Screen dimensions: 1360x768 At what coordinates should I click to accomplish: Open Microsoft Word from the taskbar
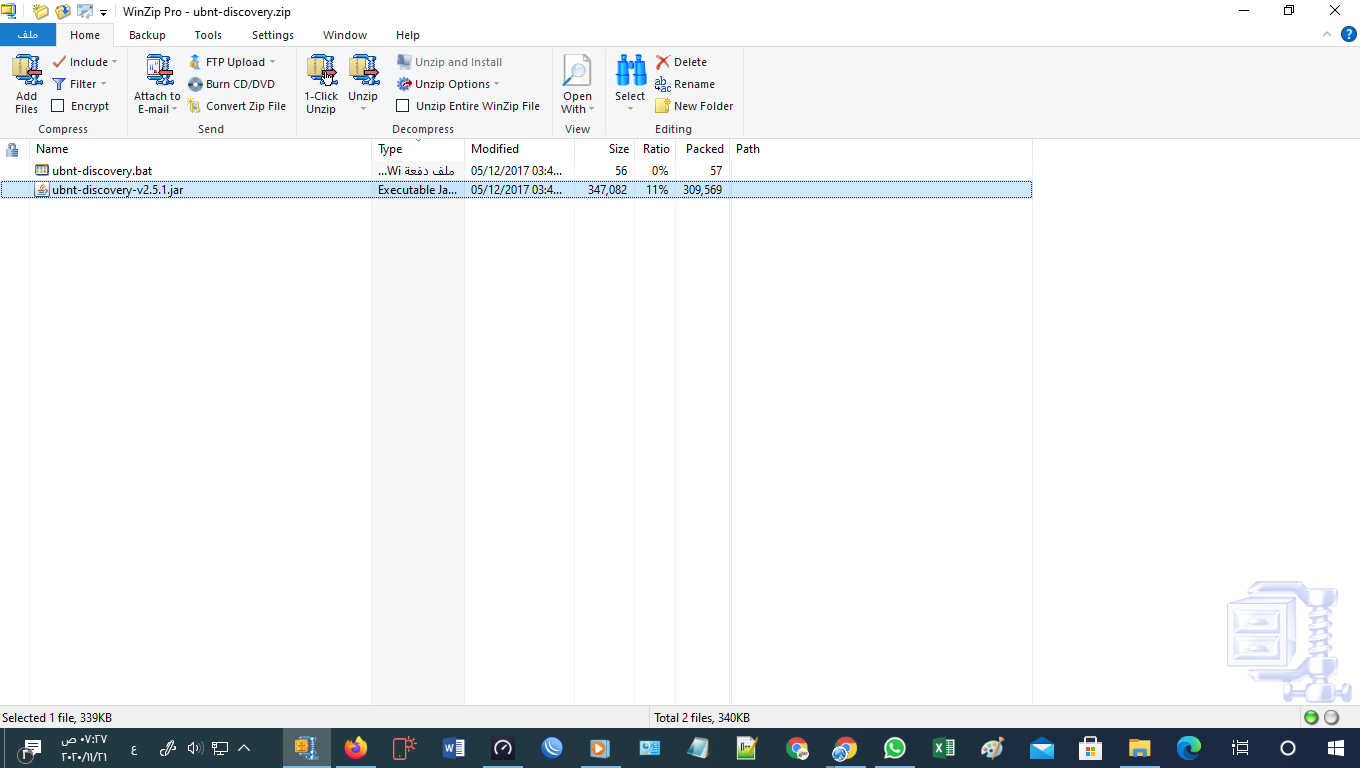pos(453,748)
